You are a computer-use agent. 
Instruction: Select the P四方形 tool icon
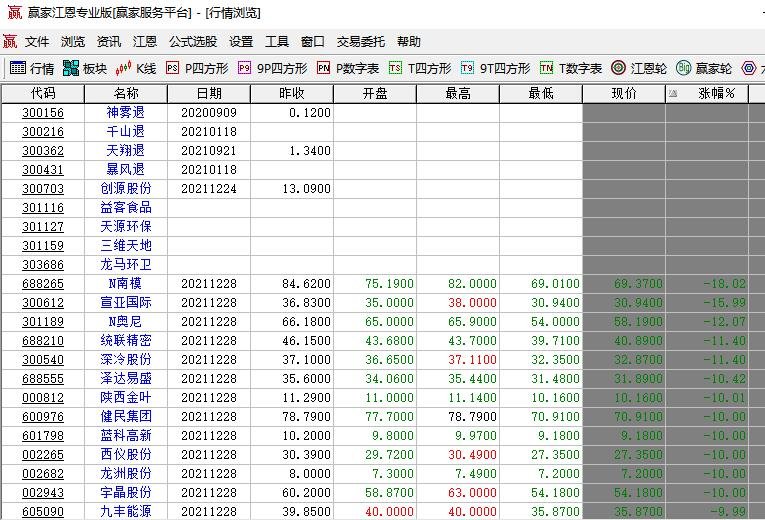(172, 68)
